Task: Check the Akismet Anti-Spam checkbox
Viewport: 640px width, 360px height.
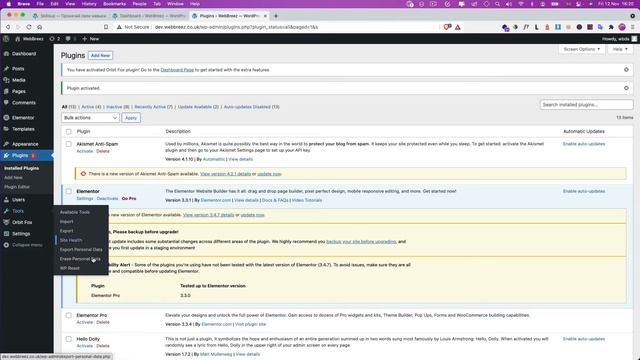Action: tap(69, 144)
